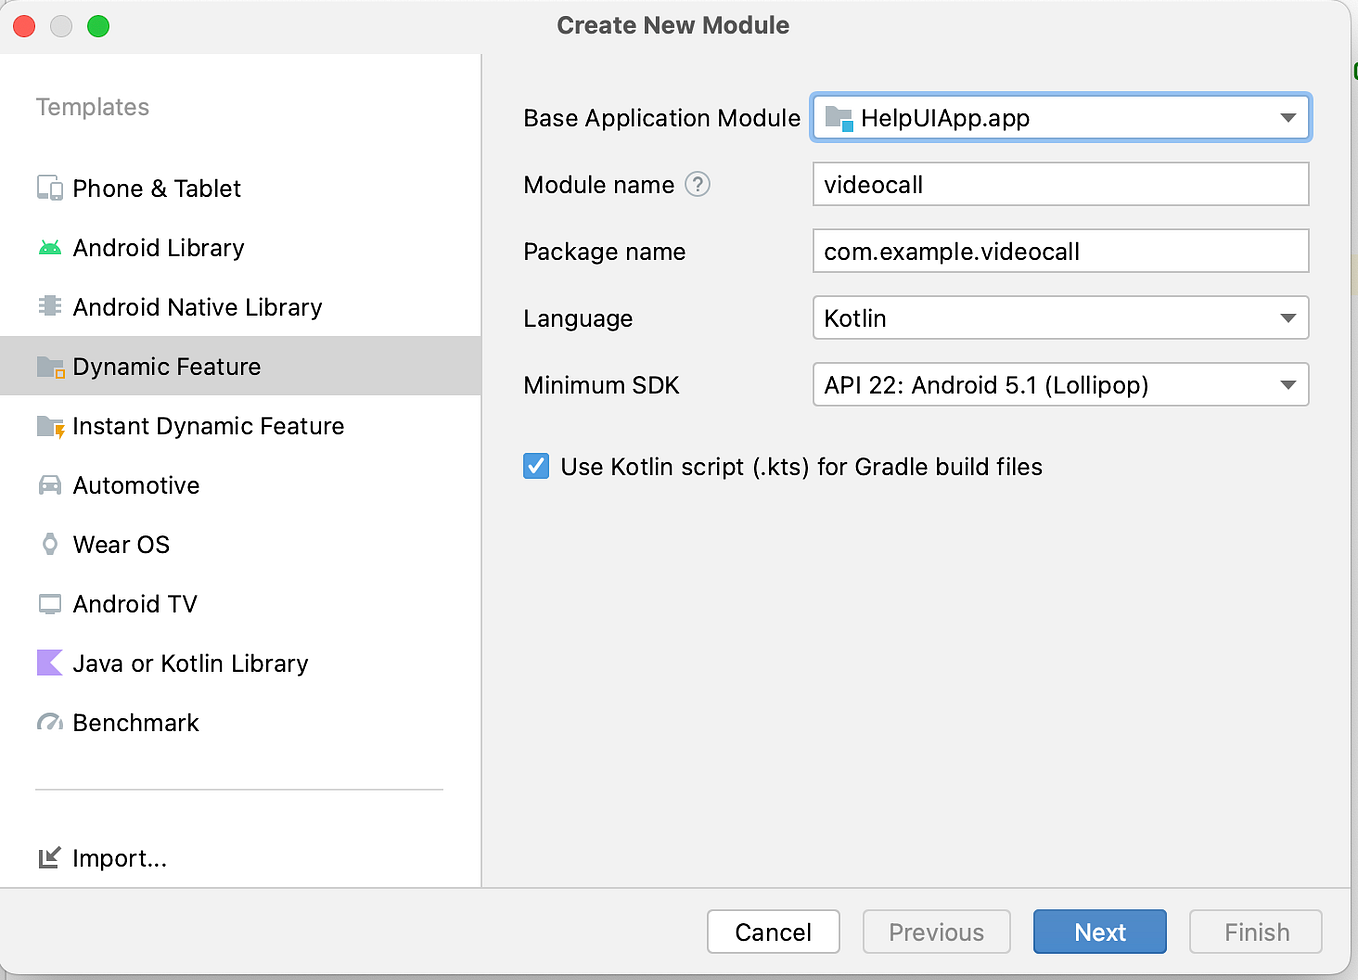Expand the Language selection dropdown

1287,318
